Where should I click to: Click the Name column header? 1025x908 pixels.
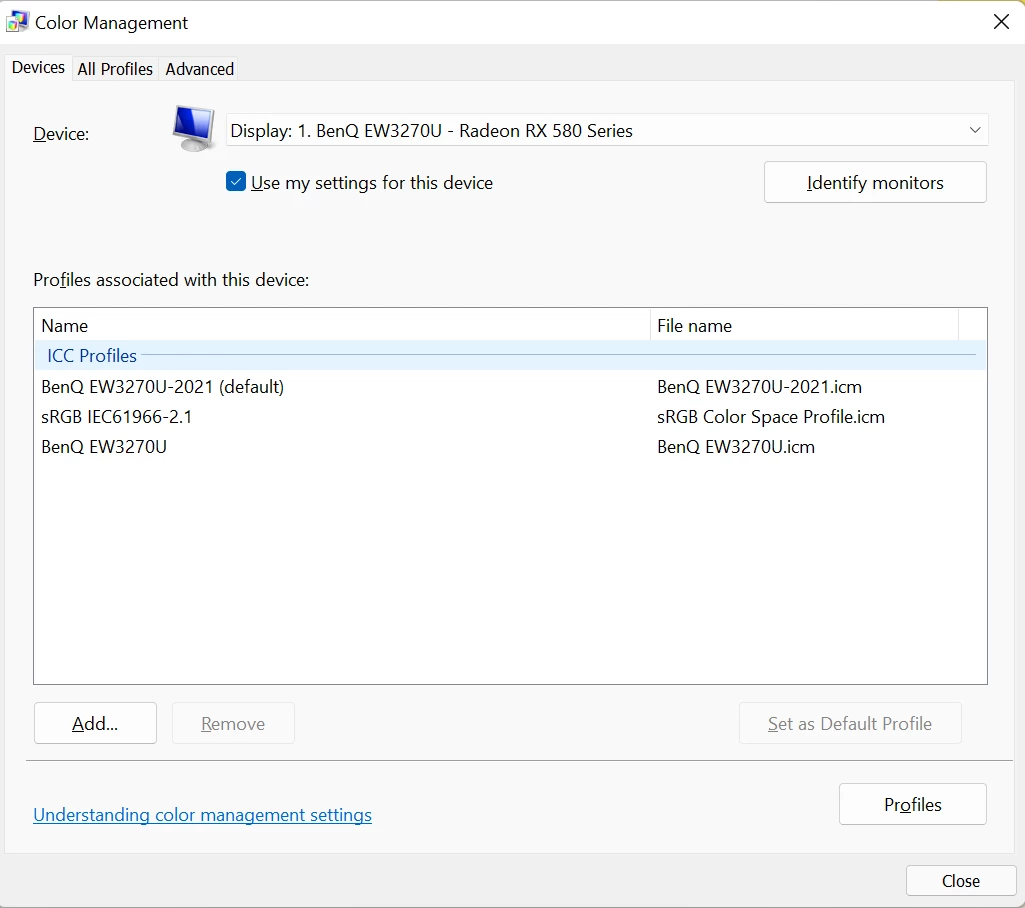342,325
